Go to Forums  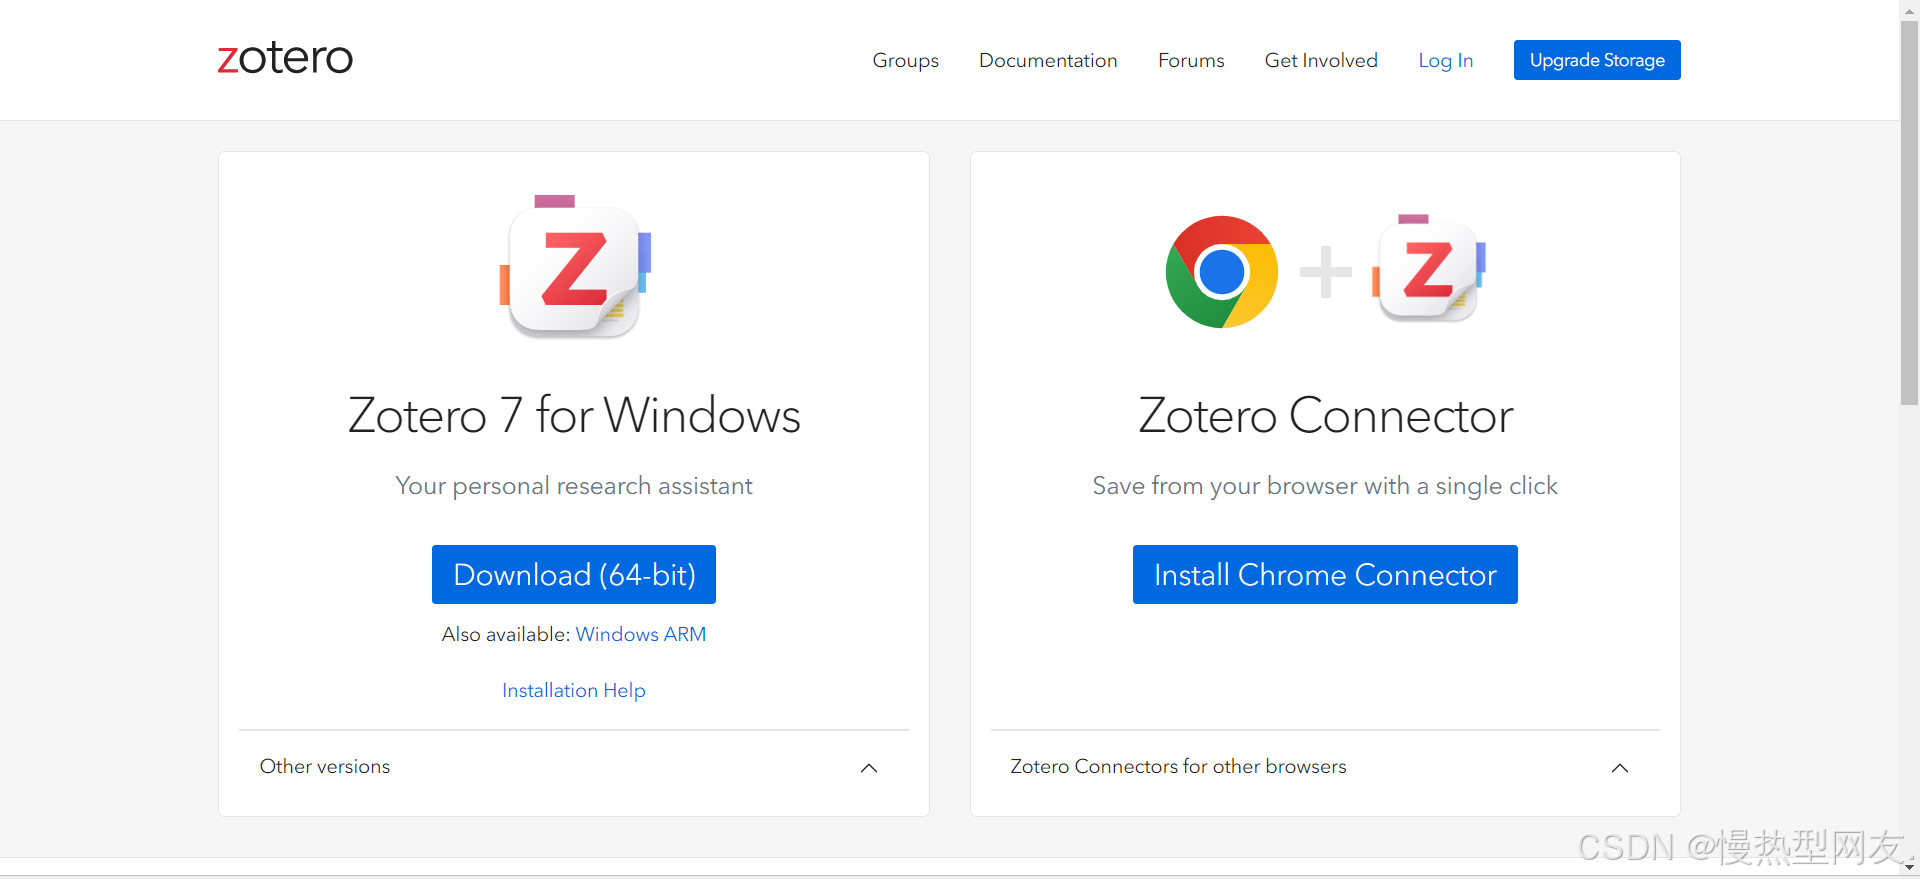pos(1191,60)
